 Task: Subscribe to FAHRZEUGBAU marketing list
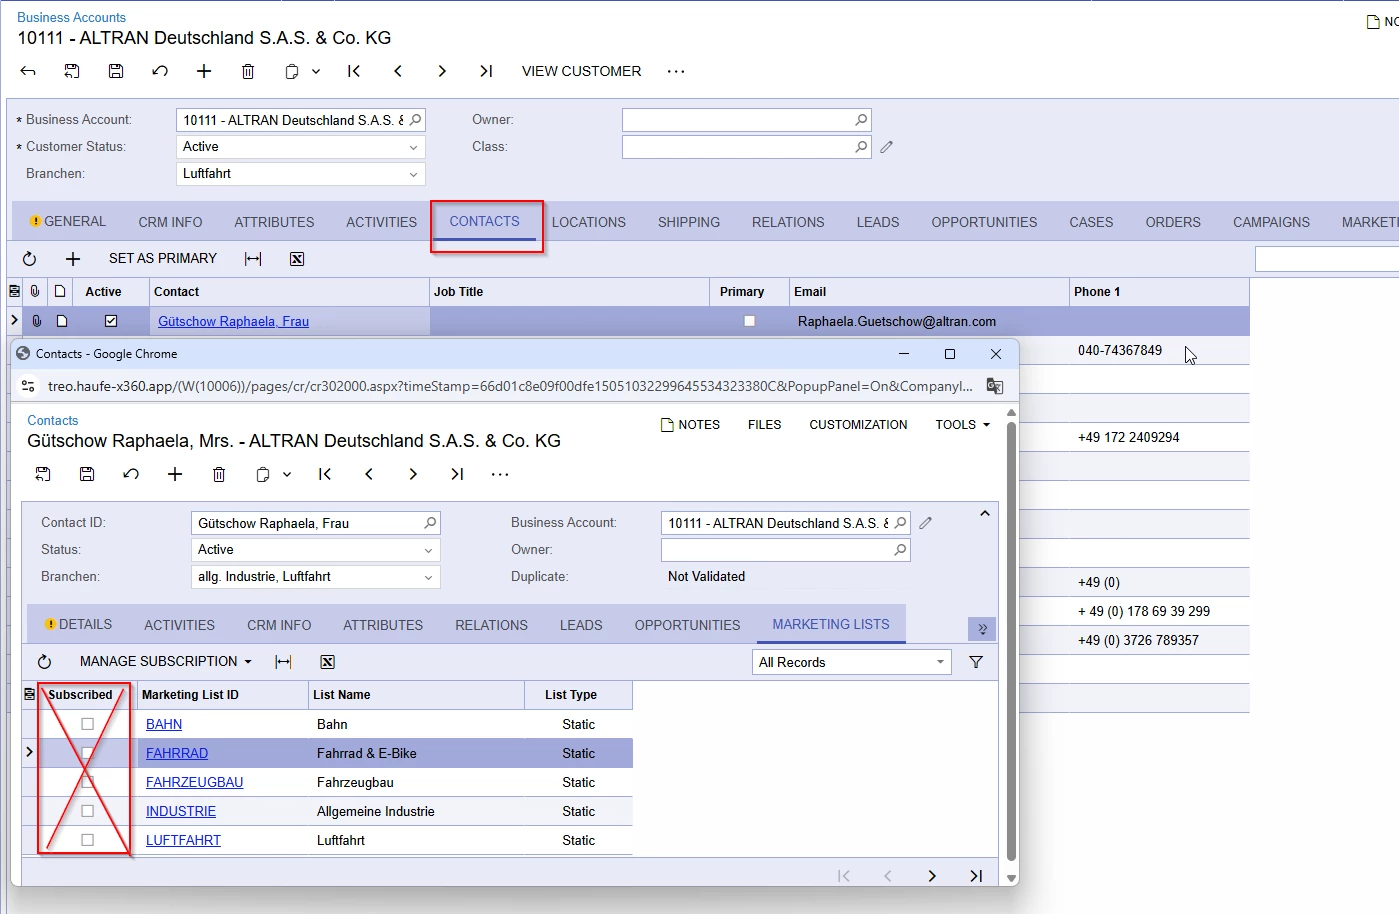(x=87, y=782)
